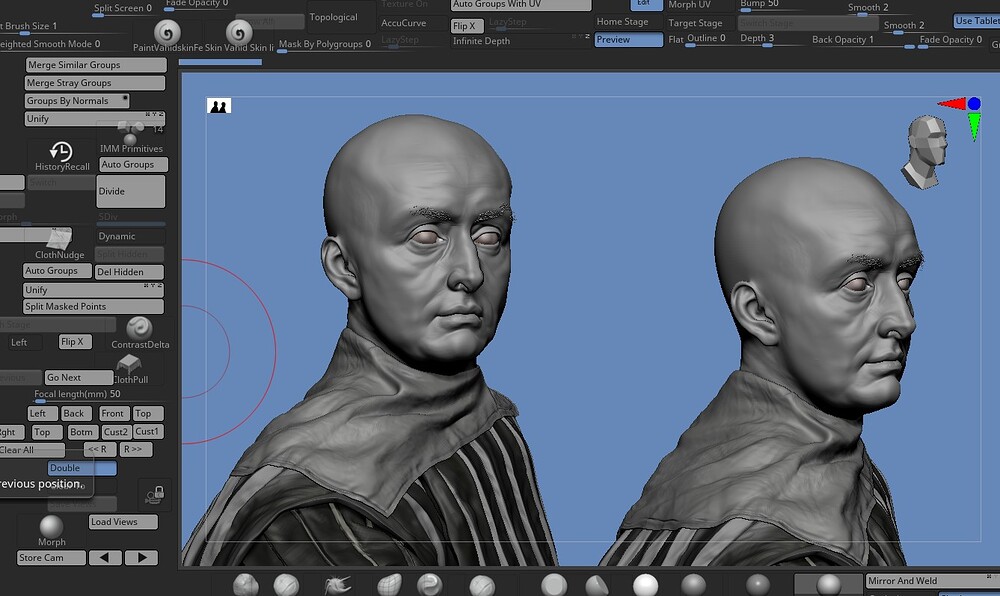Screen dimensions: 1000x596
Task: Click Merge Similar Groups
Action: (96, 65)
